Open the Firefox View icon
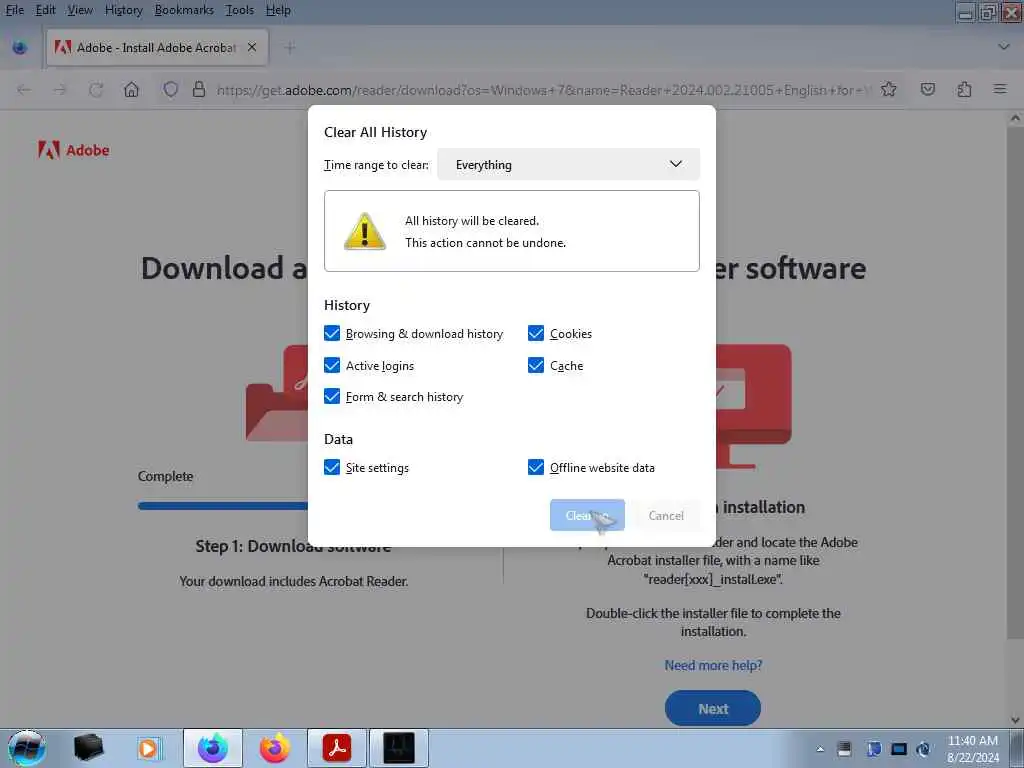1024x768 pixels. coord(20,48)
